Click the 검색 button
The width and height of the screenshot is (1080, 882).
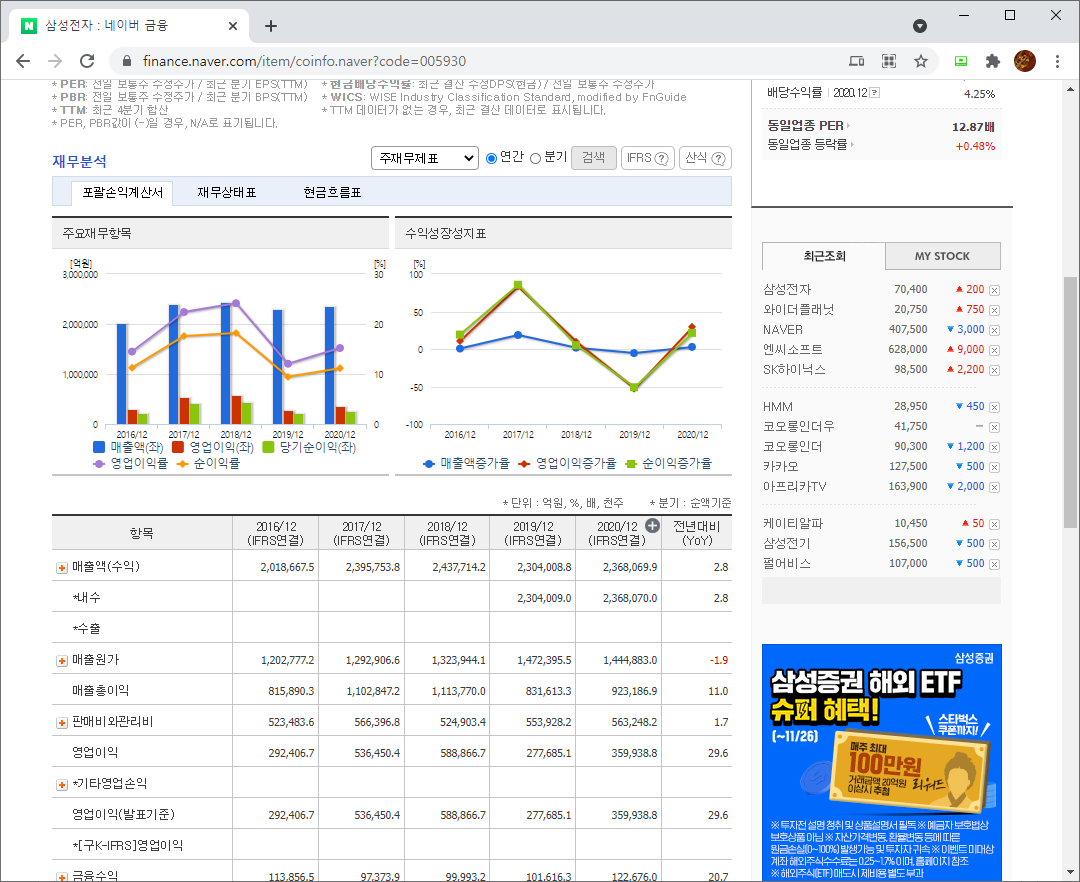tap(594, 158)
